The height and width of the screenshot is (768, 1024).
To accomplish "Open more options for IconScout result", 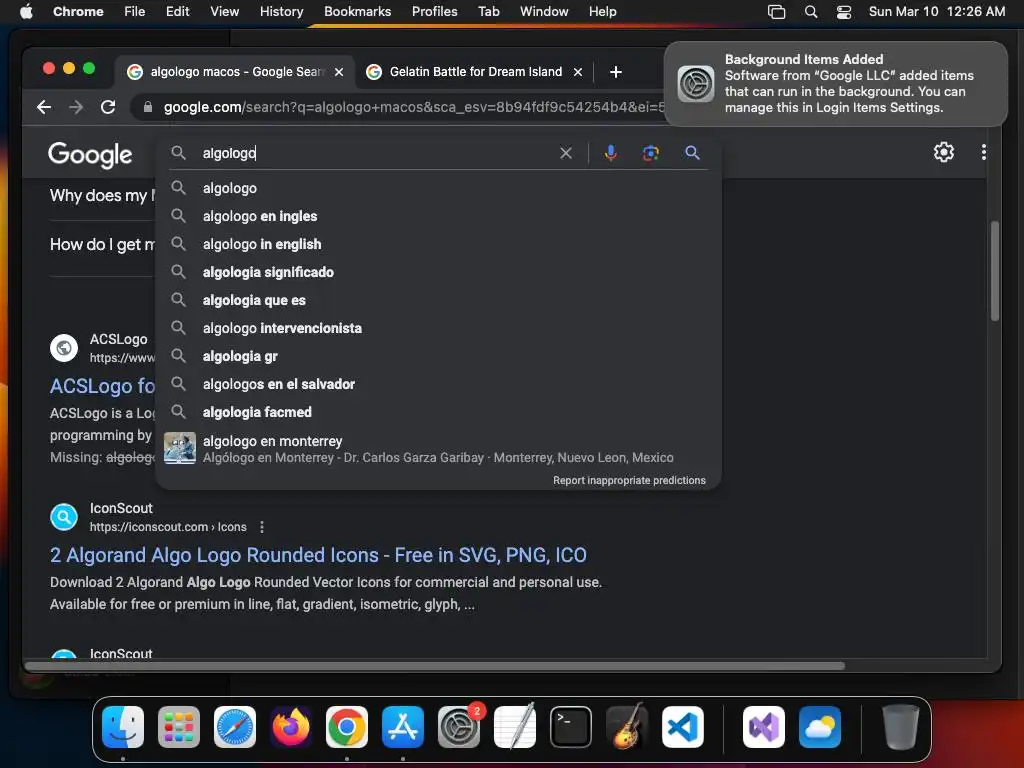I will 262,527.
